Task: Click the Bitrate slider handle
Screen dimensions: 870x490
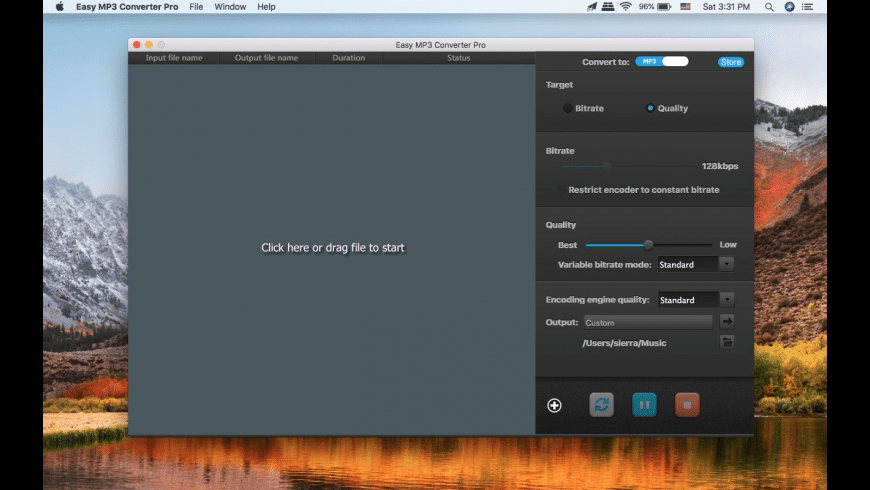Action: [x=606, y=166]
